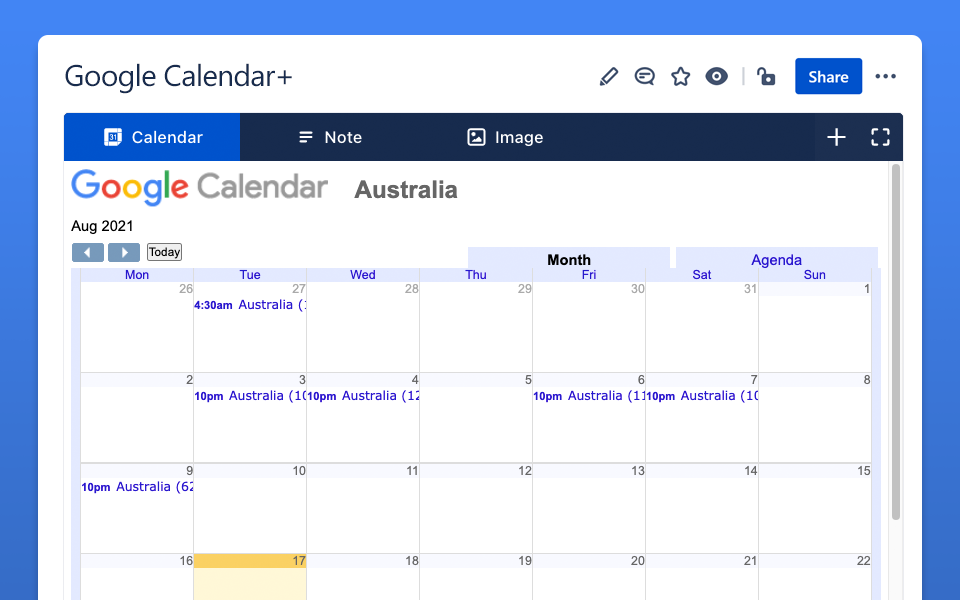Open the 10pm Australia event on Wednesday 4
960x600 pixels.
point(363,396)
